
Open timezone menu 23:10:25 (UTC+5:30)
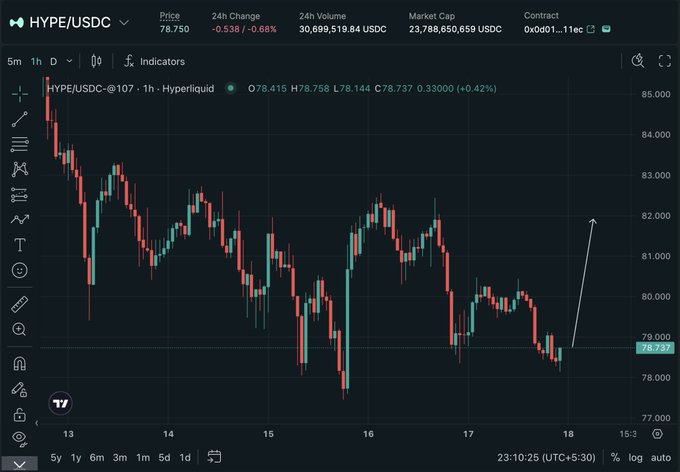click(546, 458)
